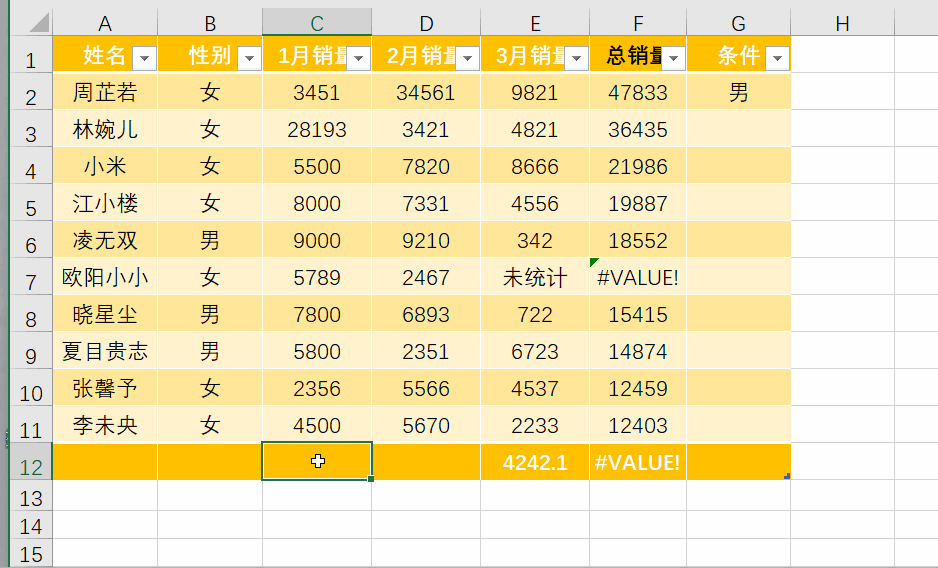Click the cell containing 林婉儿

click(x=105, y=129)
